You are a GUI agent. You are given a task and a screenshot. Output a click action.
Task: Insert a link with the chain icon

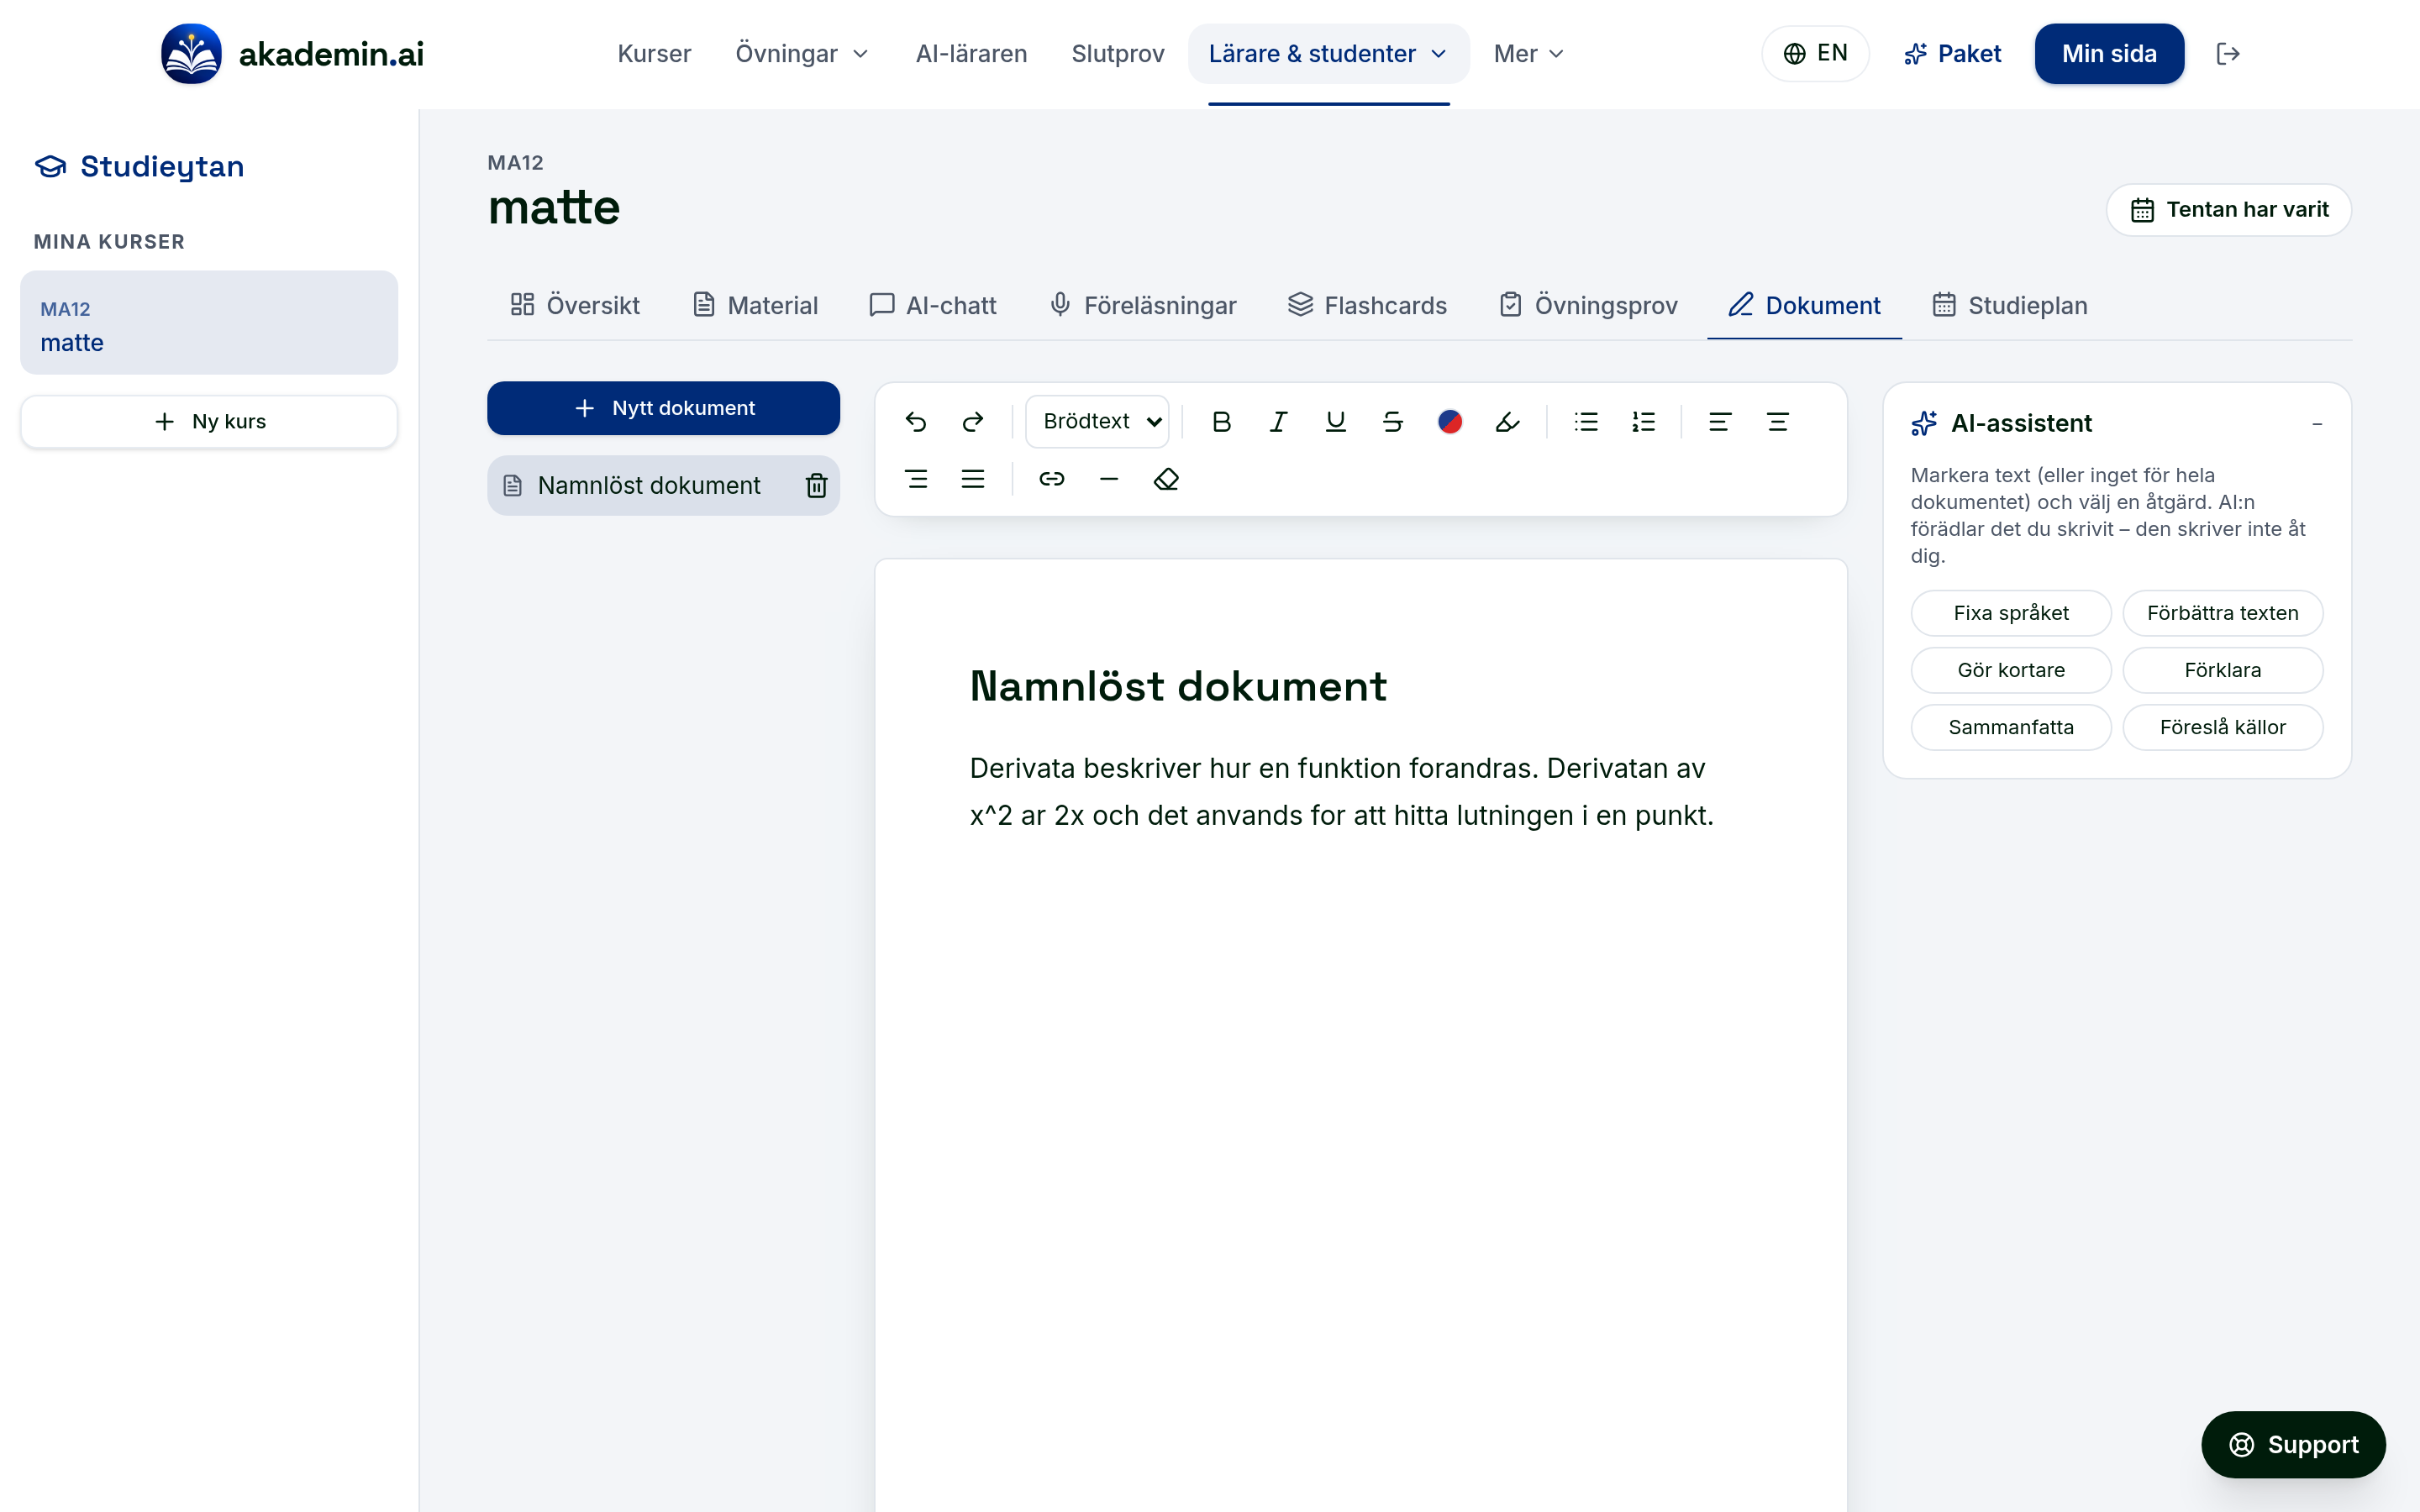tap(1051, 479)
